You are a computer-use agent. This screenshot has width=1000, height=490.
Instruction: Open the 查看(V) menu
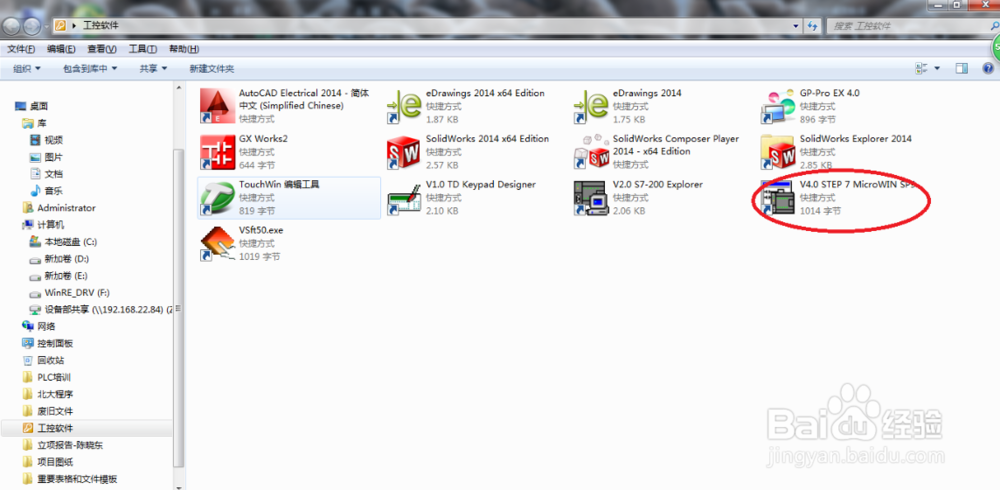[x=102, y=49]
